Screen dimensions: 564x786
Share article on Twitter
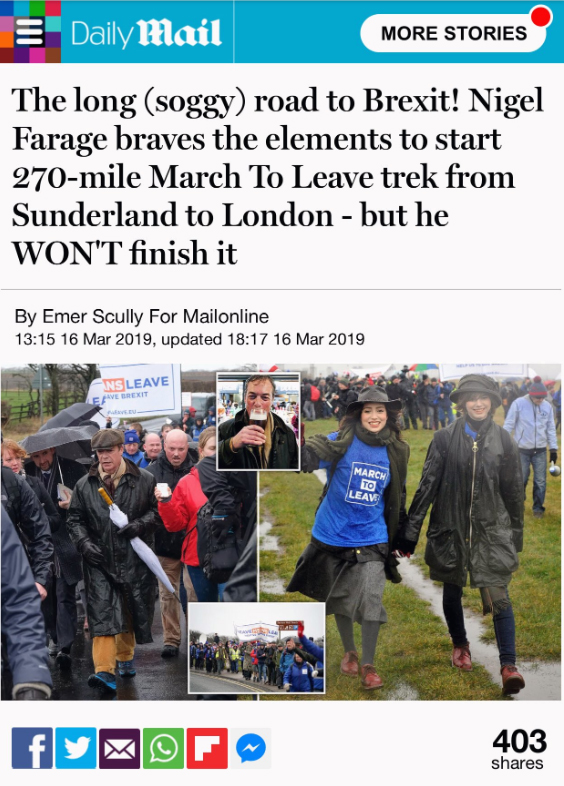pyautogui.click(x=76, y=748)
